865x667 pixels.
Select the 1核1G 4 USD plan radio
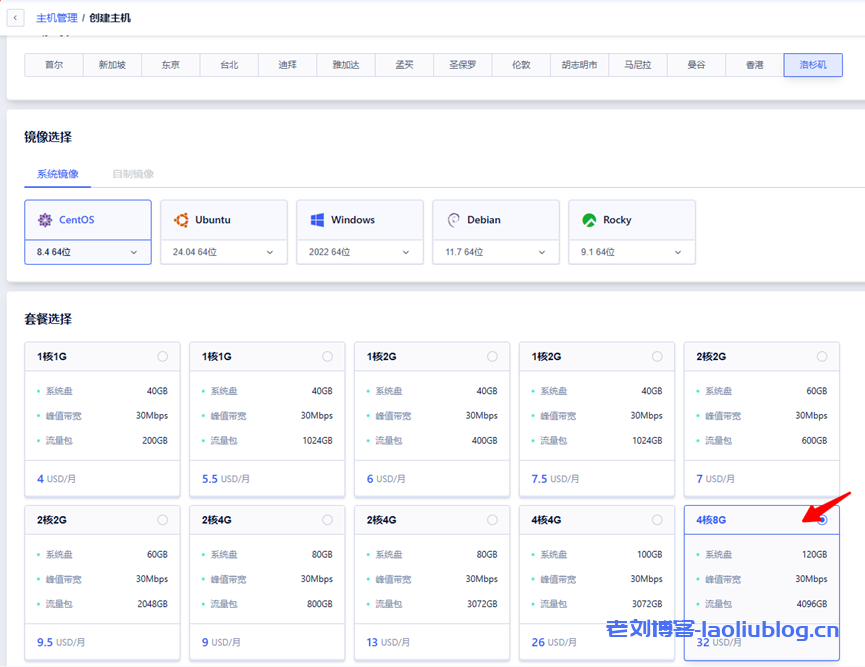coord(161,355)
